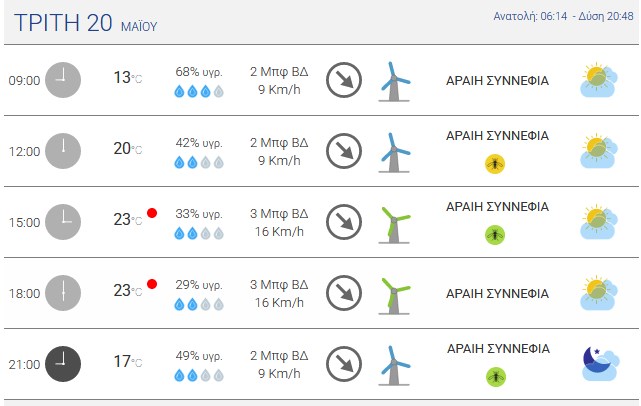Click the 09:00 clock icon
The width and height of the screenshot is (641, 406).
click(x=63, y=80)
